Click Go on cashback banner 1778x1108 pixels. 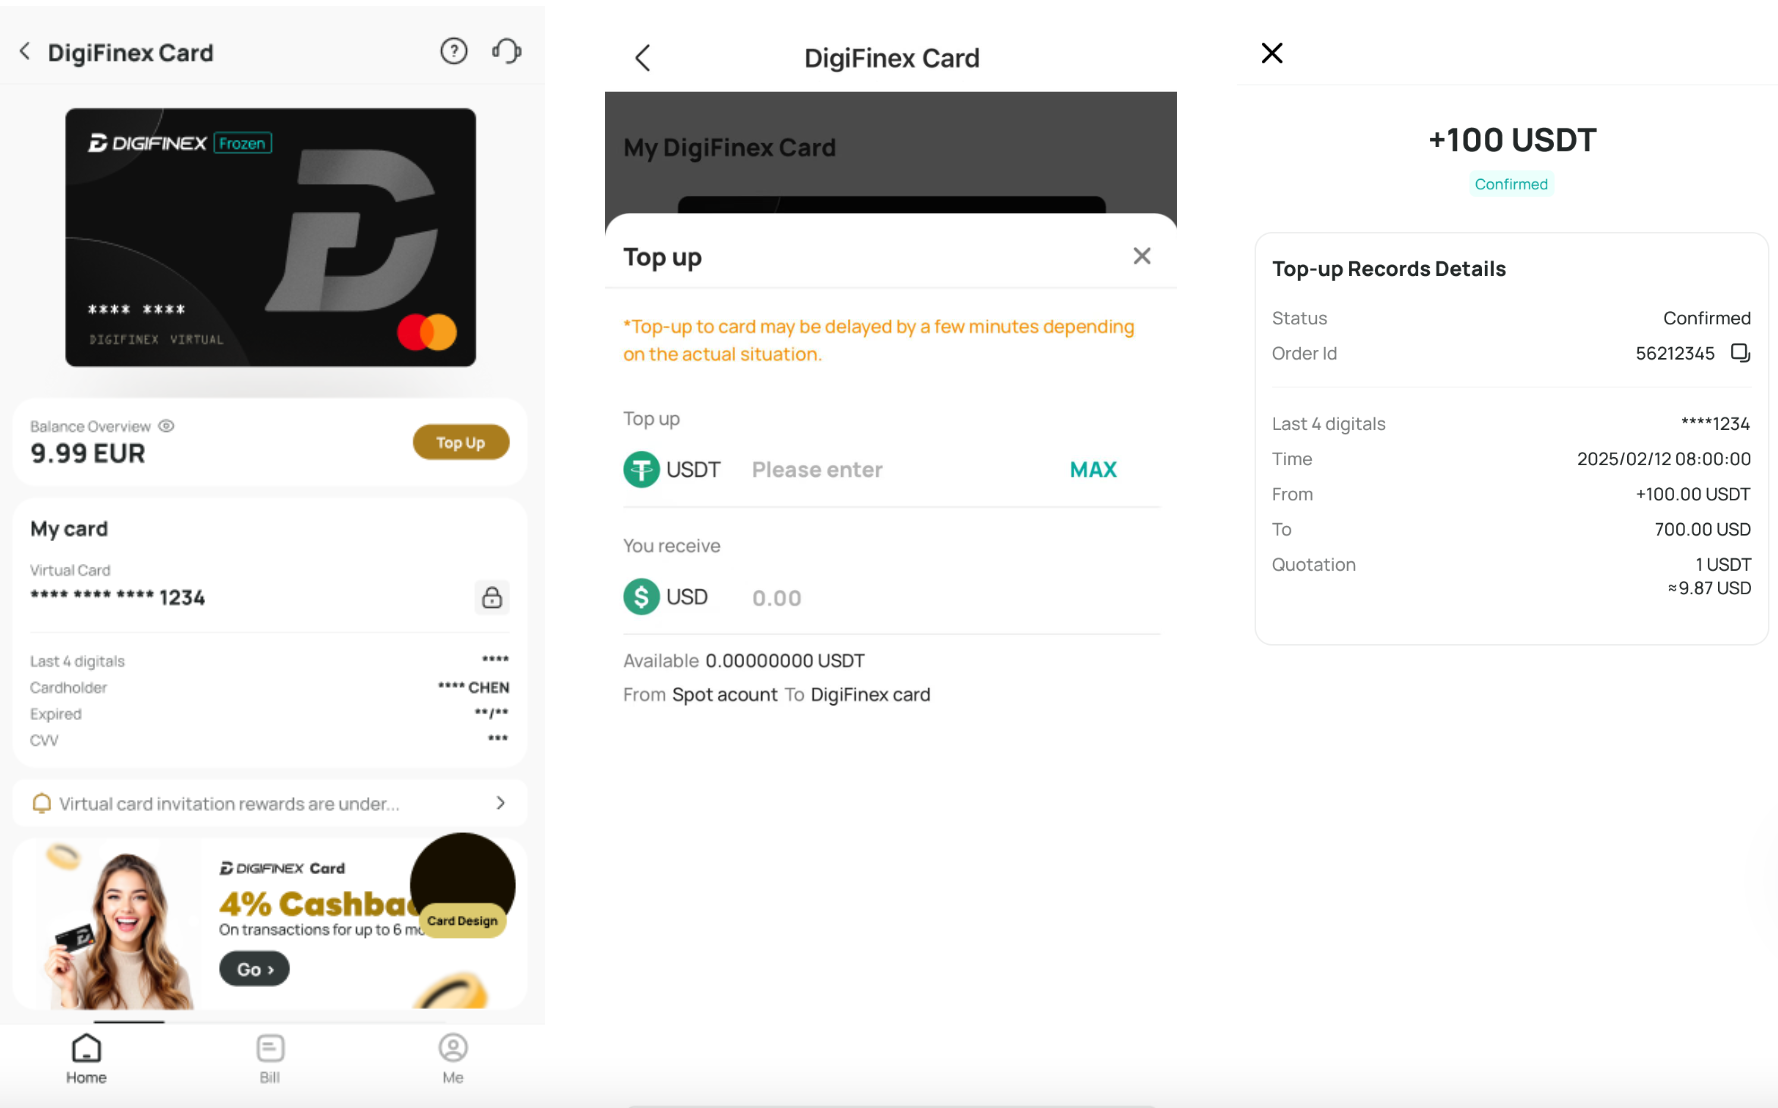pyautogui.click(x=254, y=969)
